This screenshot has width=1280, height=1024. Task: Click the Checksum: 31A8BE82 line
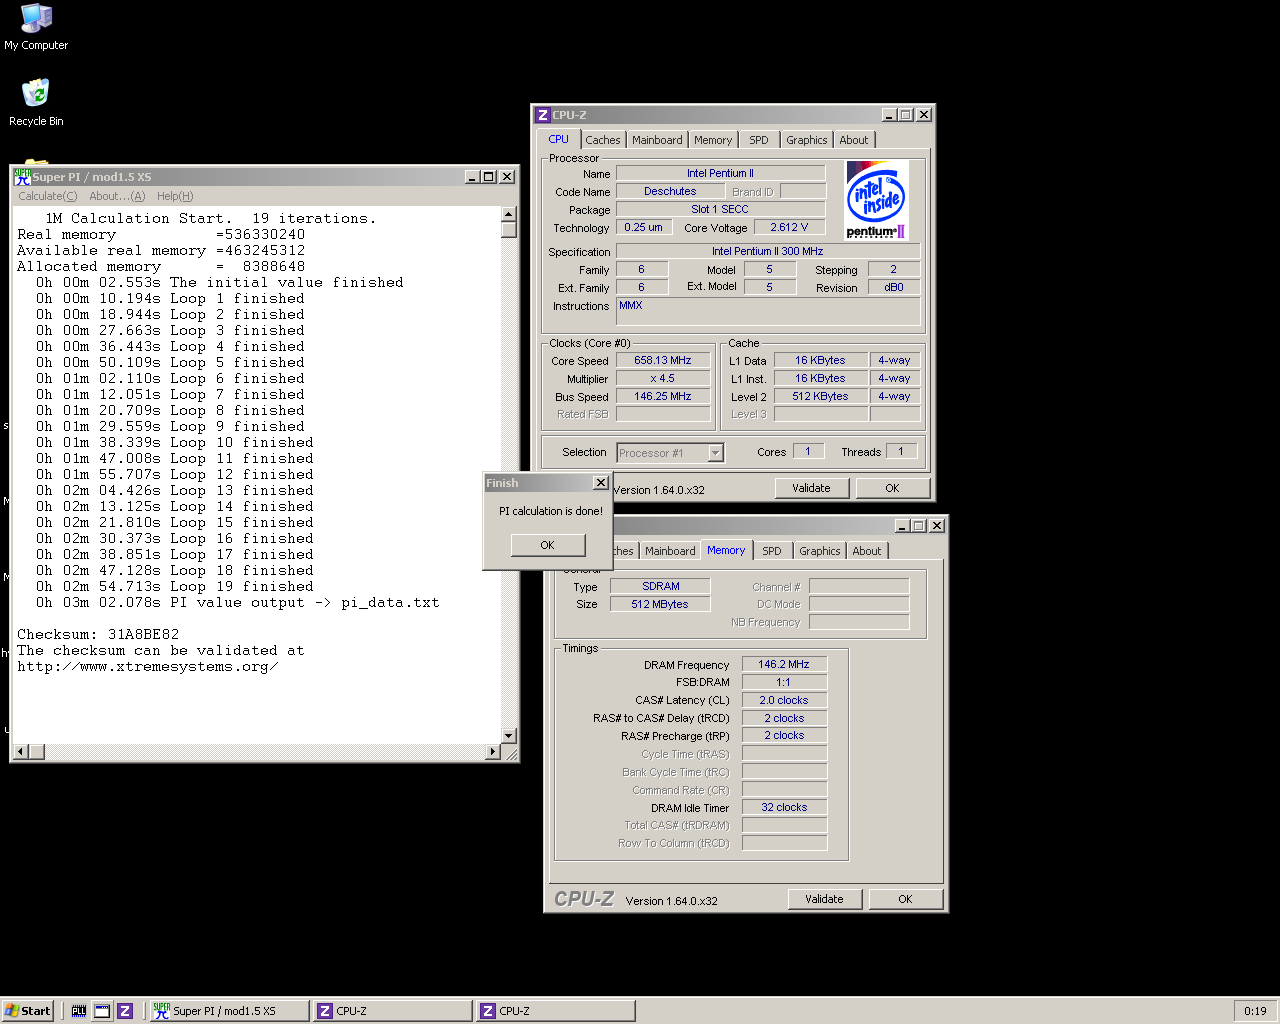98,634
